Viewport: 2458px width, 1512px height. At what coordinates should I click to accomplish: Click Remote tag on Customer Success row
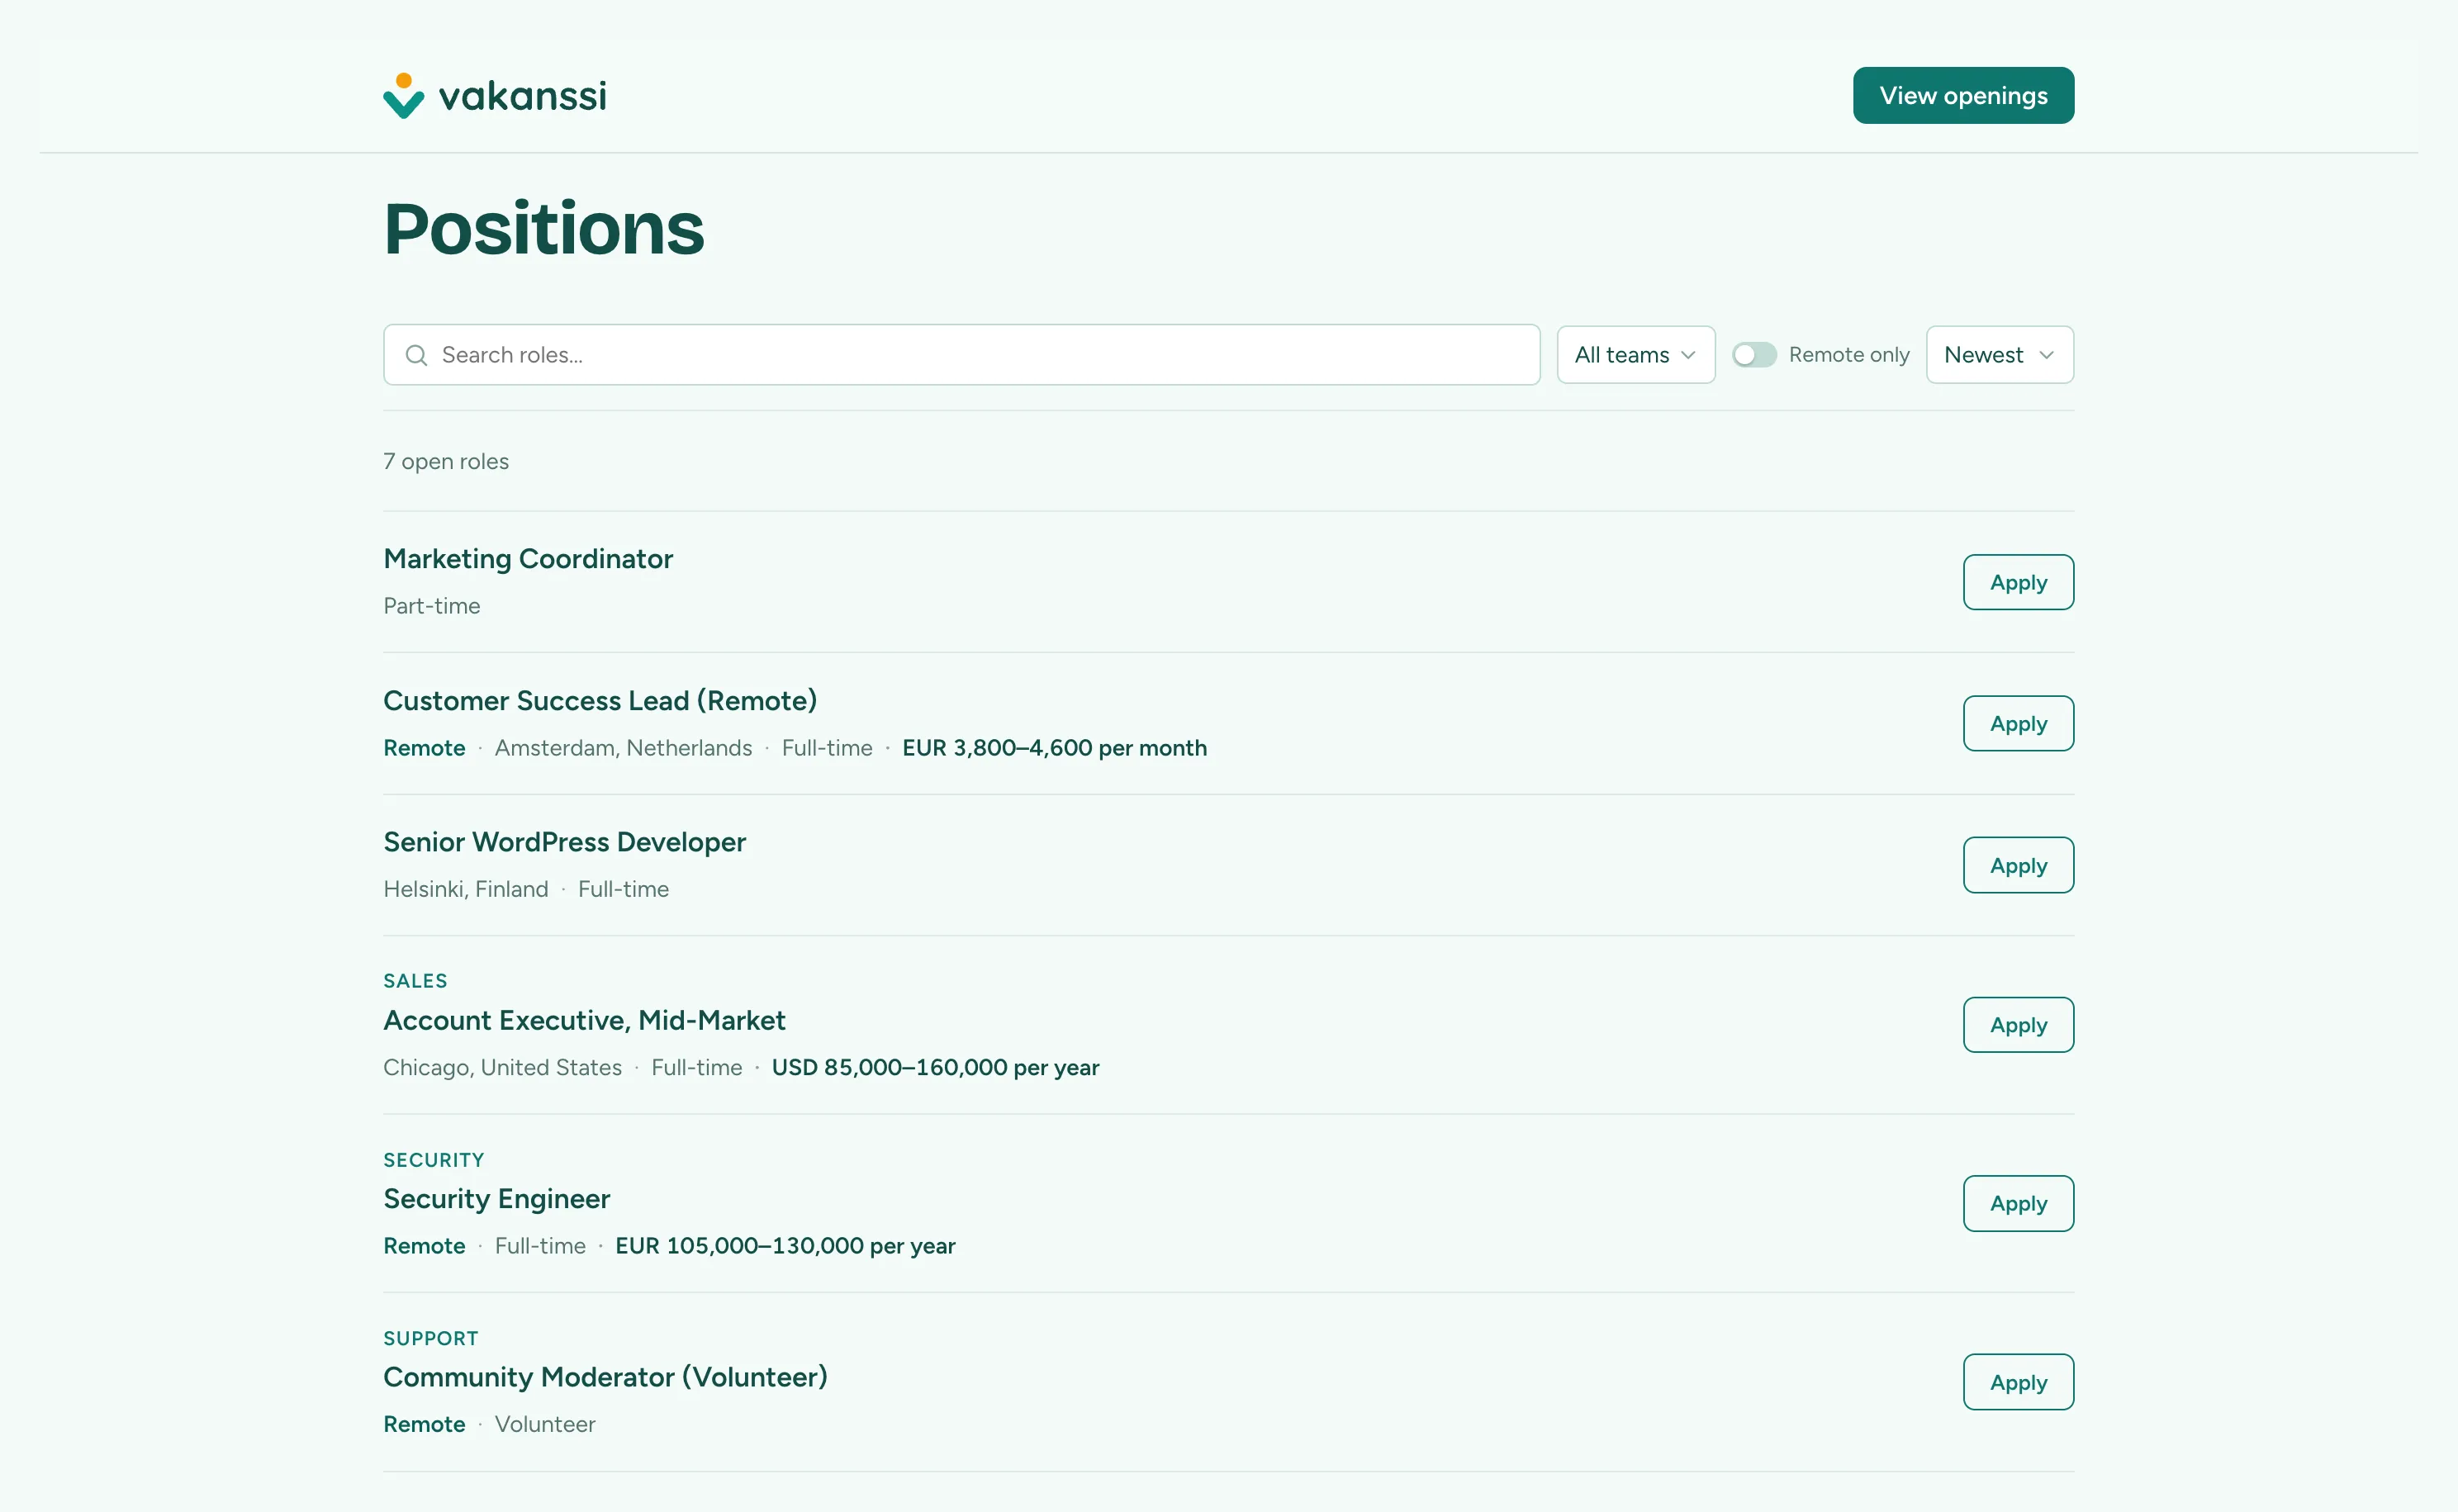click(x=424, y=748)
